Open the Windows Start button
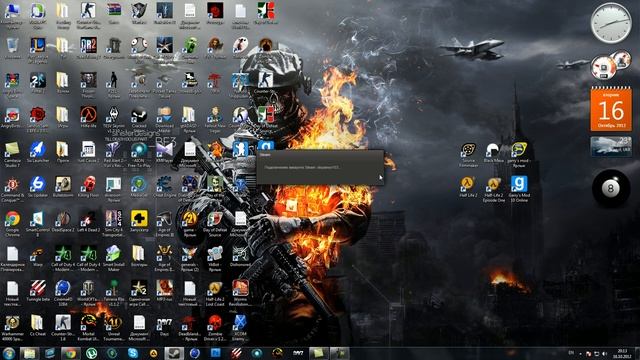Viewport: 640px width, 360px height. pyautogui.click(x=9, y=353)
